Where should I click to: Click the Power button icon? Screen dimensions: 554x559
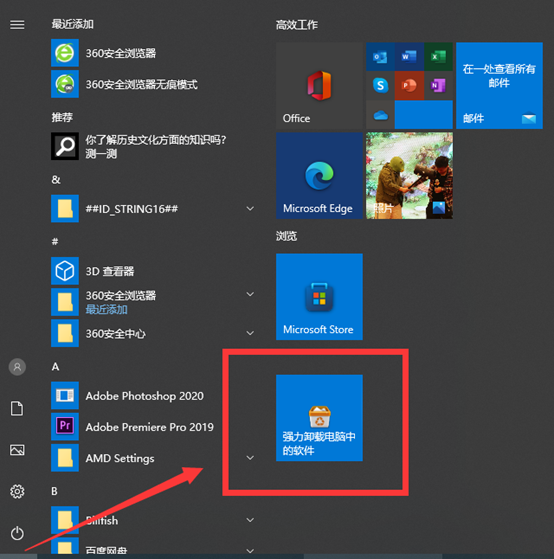pos(17,533)
